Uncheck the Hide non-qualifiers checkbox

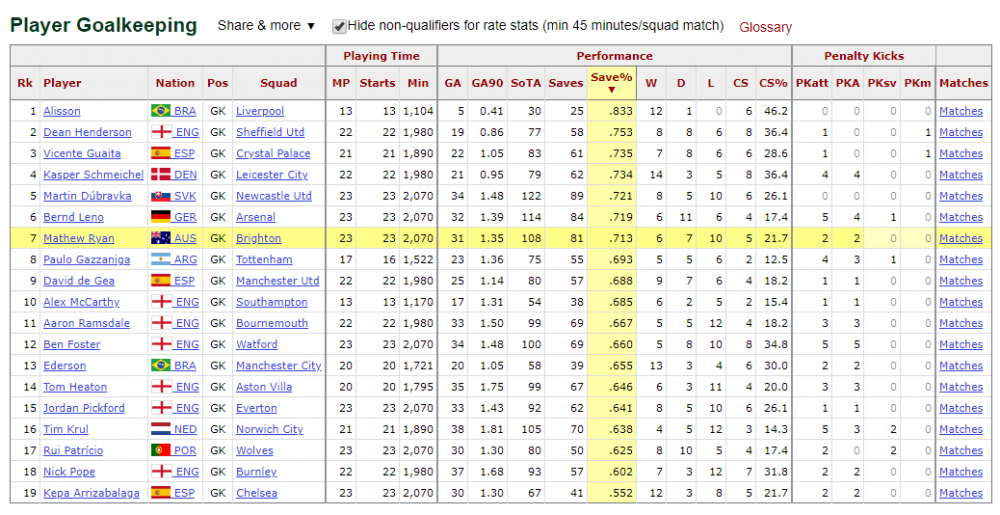pos(339,27)
